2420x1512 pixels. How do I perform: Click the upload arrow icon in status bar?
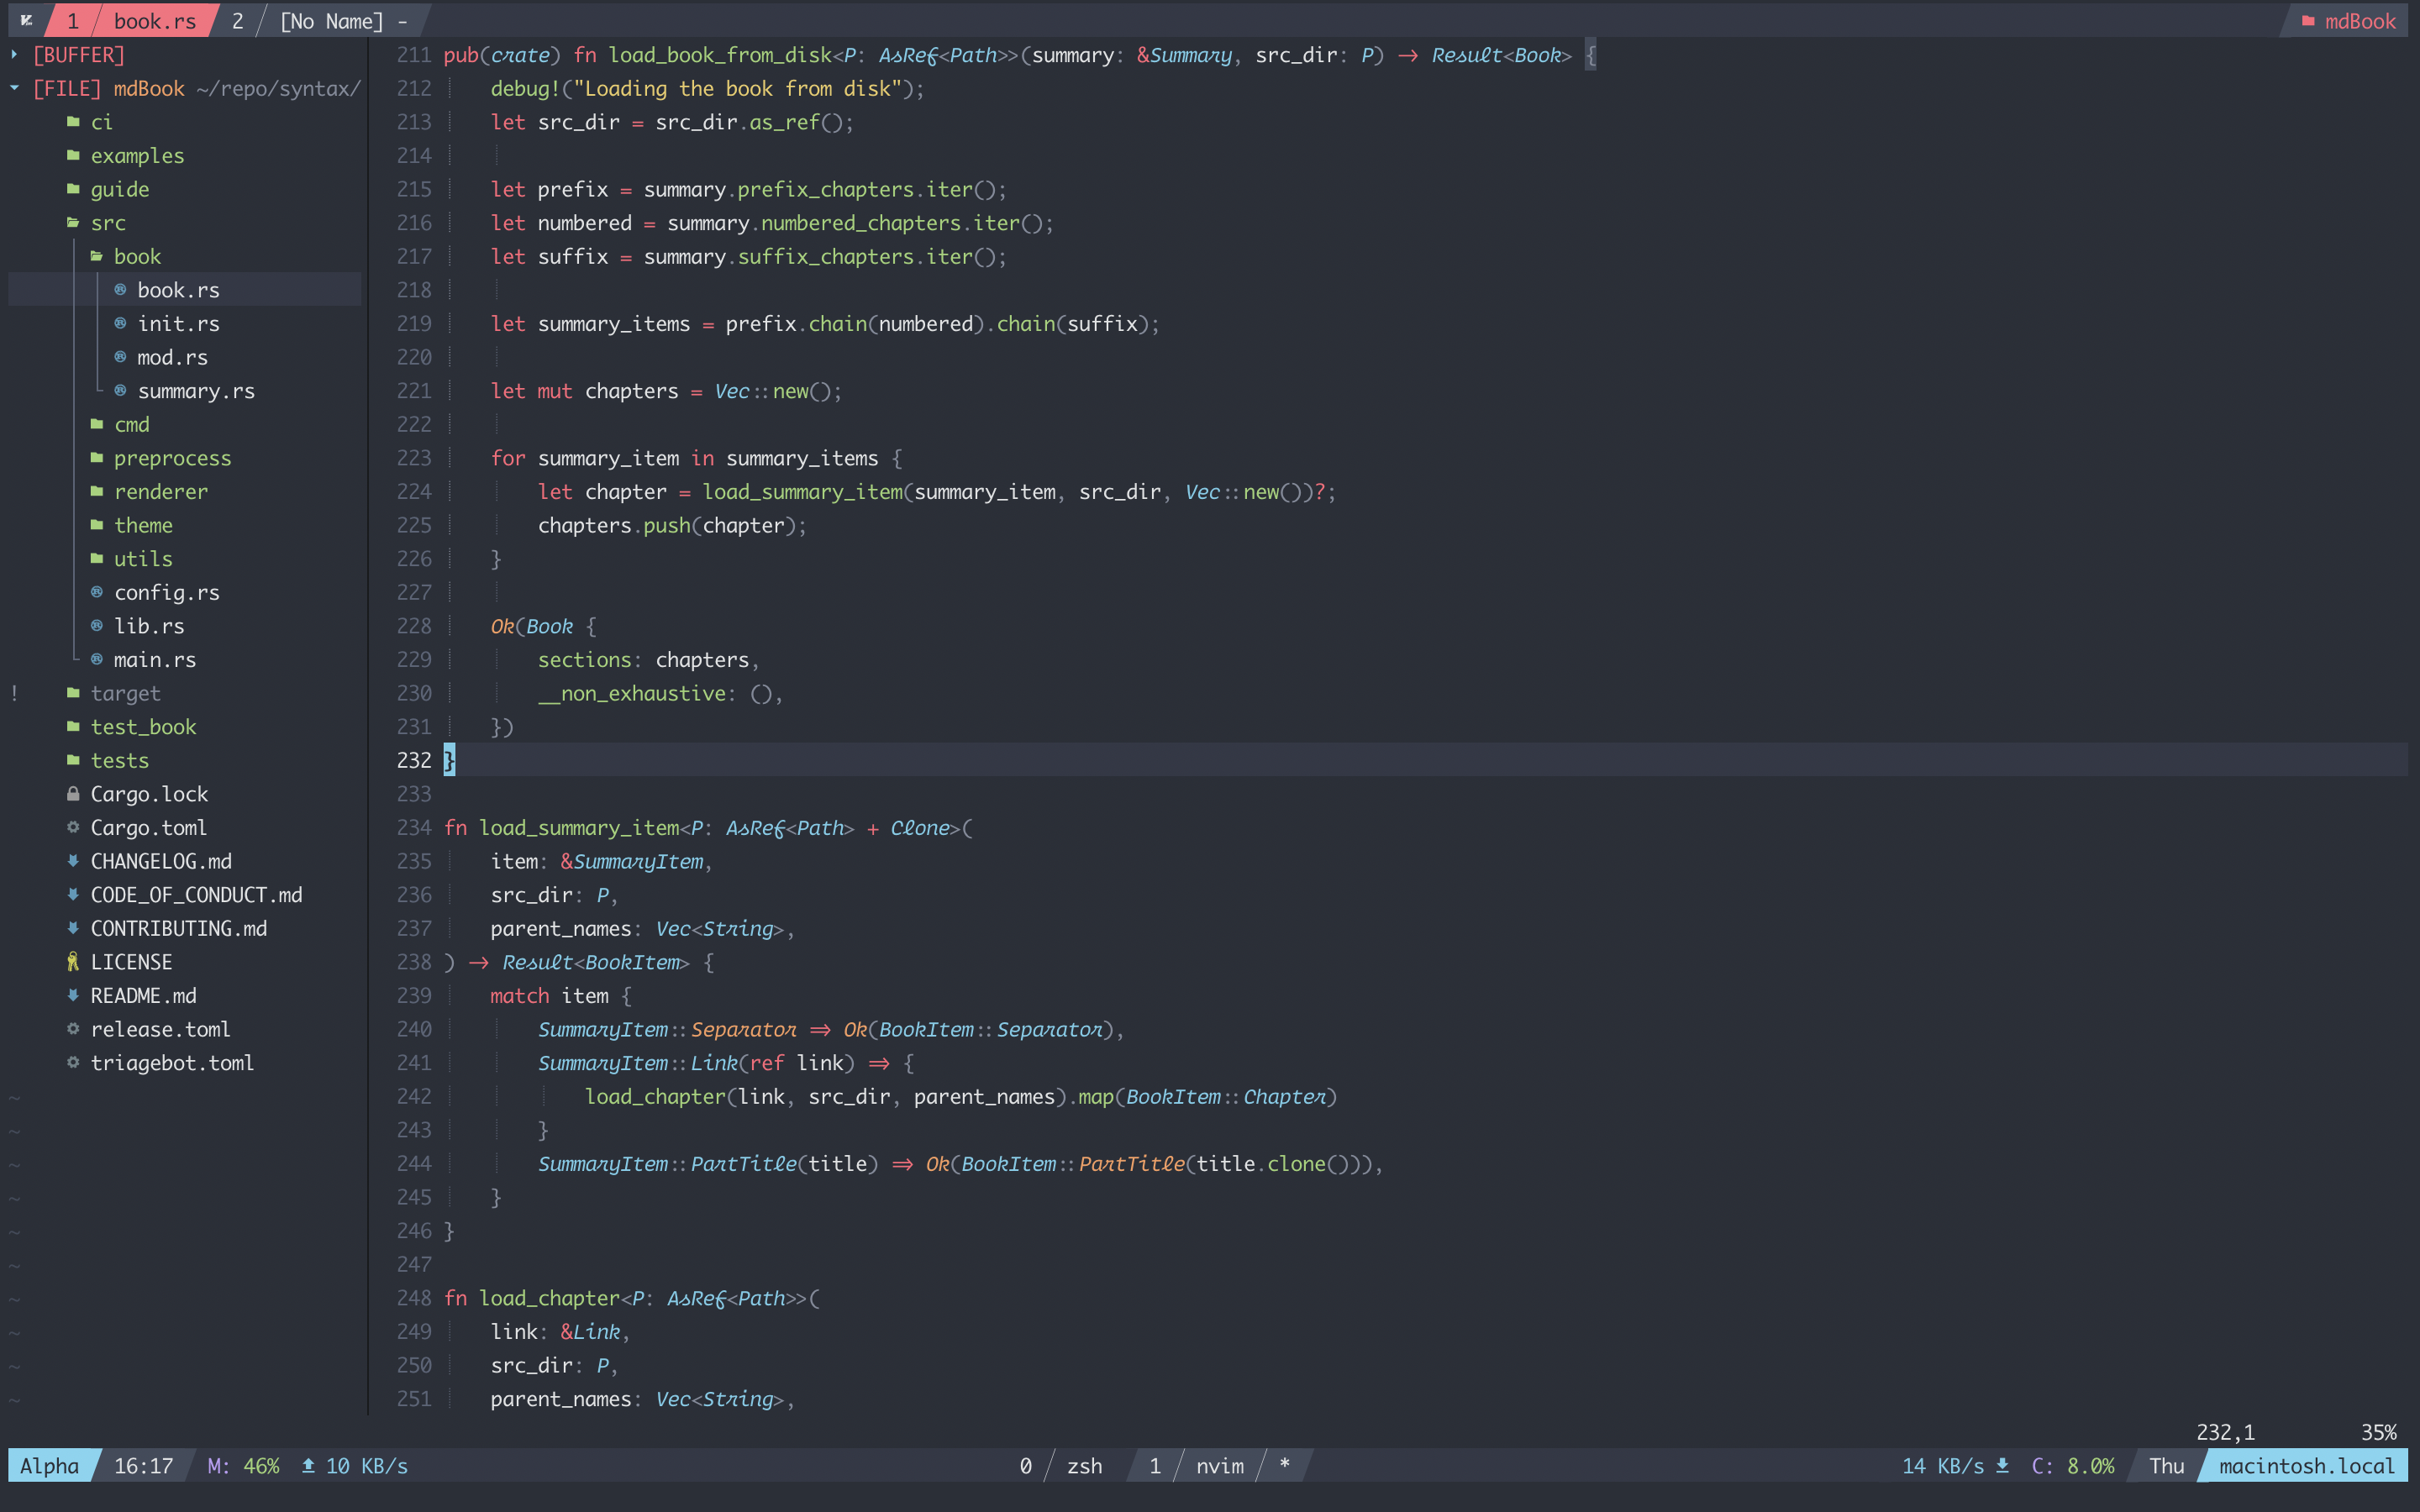tap(308, 1466)
